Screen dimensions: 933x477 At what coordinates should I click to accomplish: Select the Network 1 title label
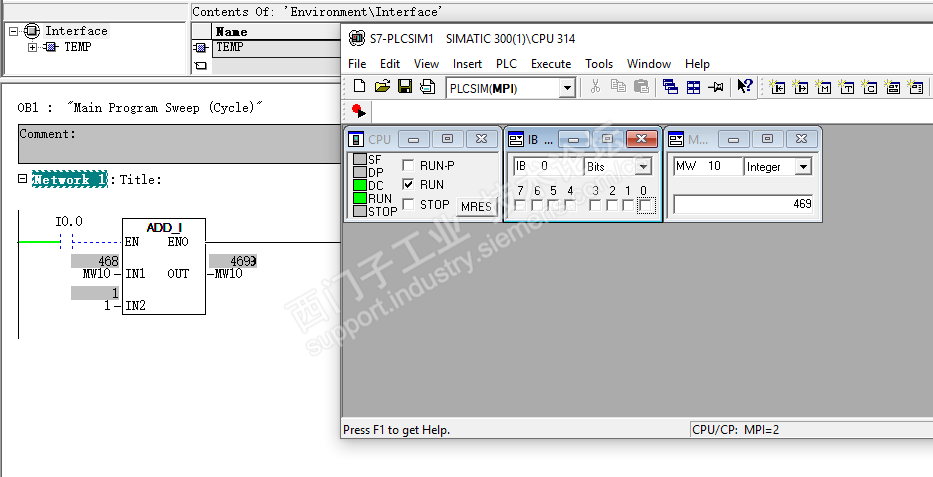point(70,179)
